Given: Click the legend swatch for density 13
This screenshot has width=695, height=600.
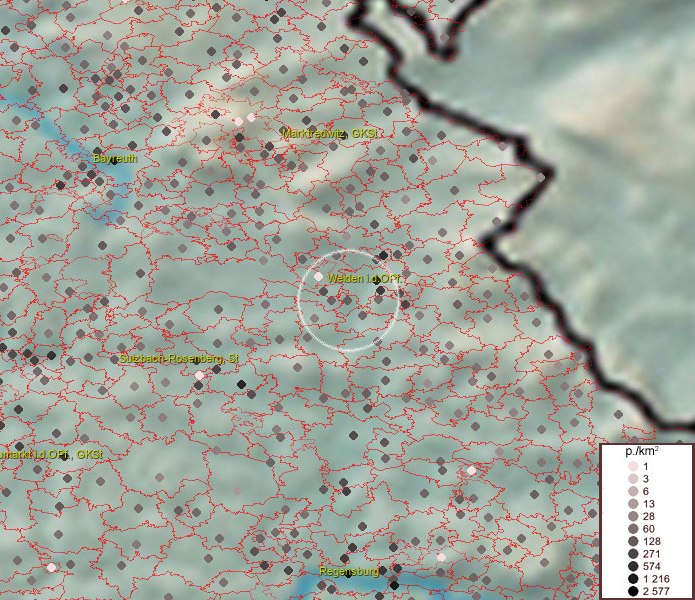Looking at the screenshot, I should tap(632, 504).
